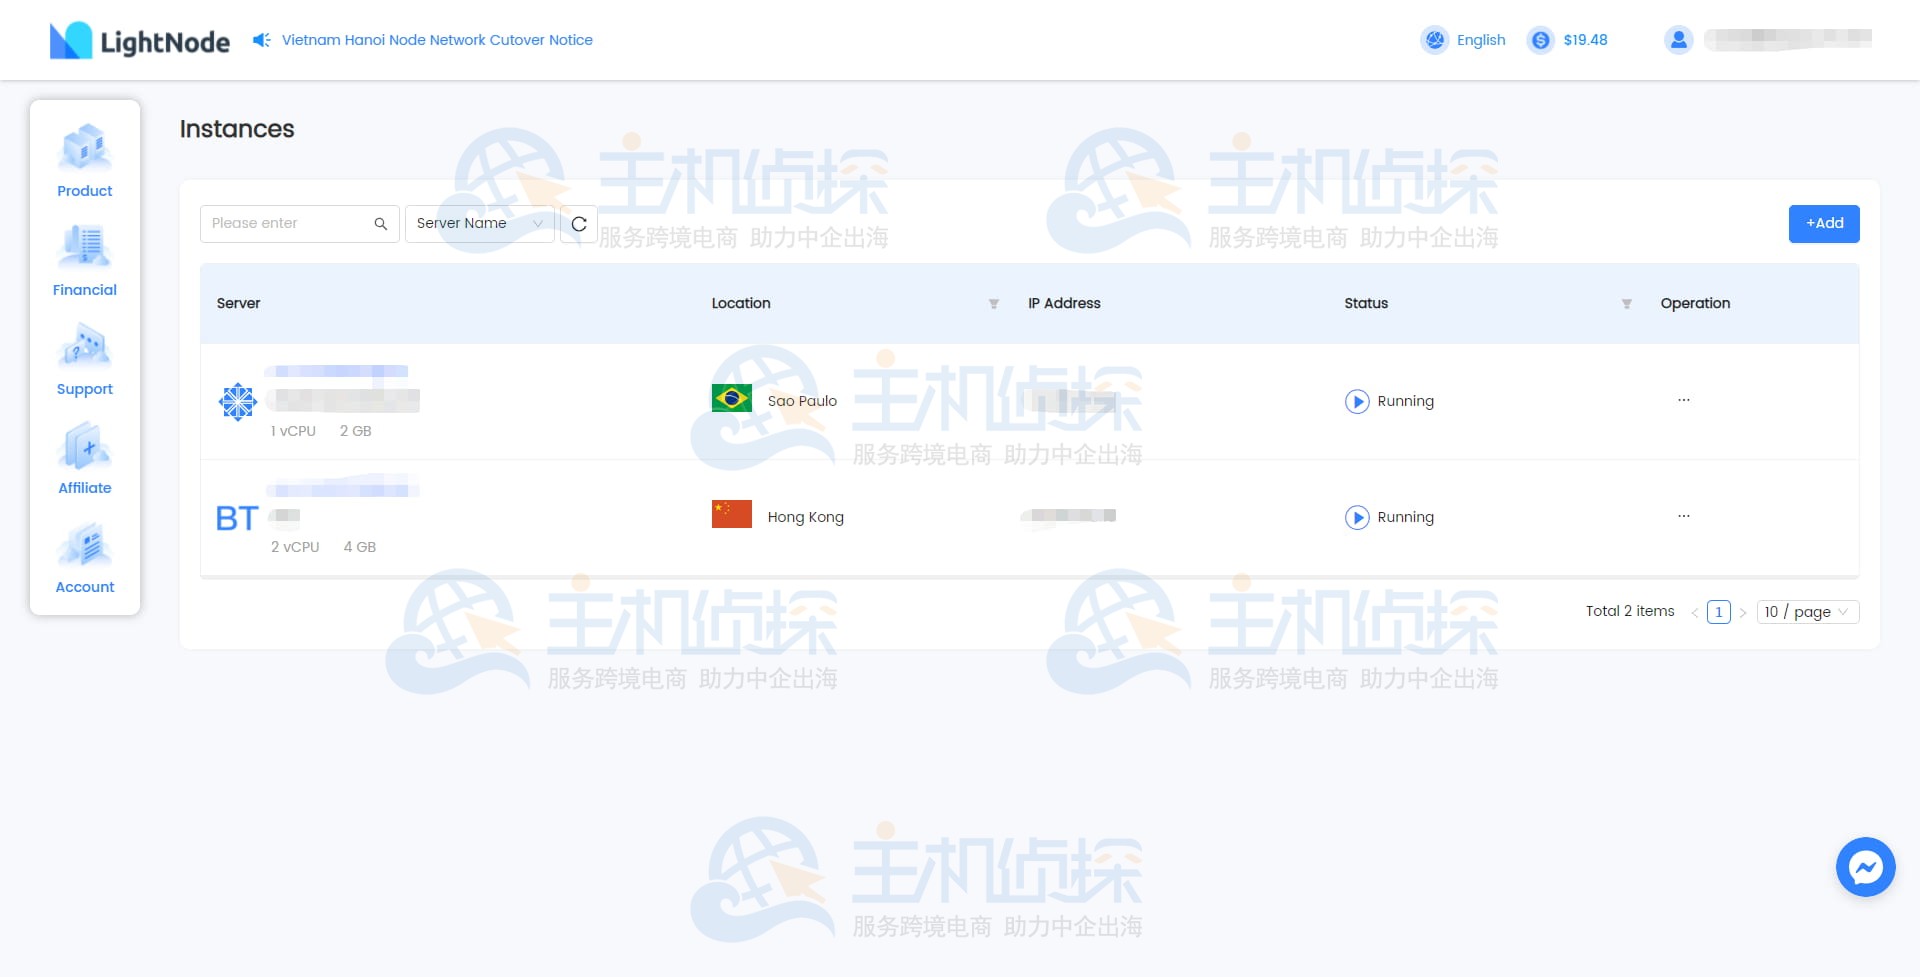
Task: Click the announcement speaker icon
Action: tap(261, 40)
